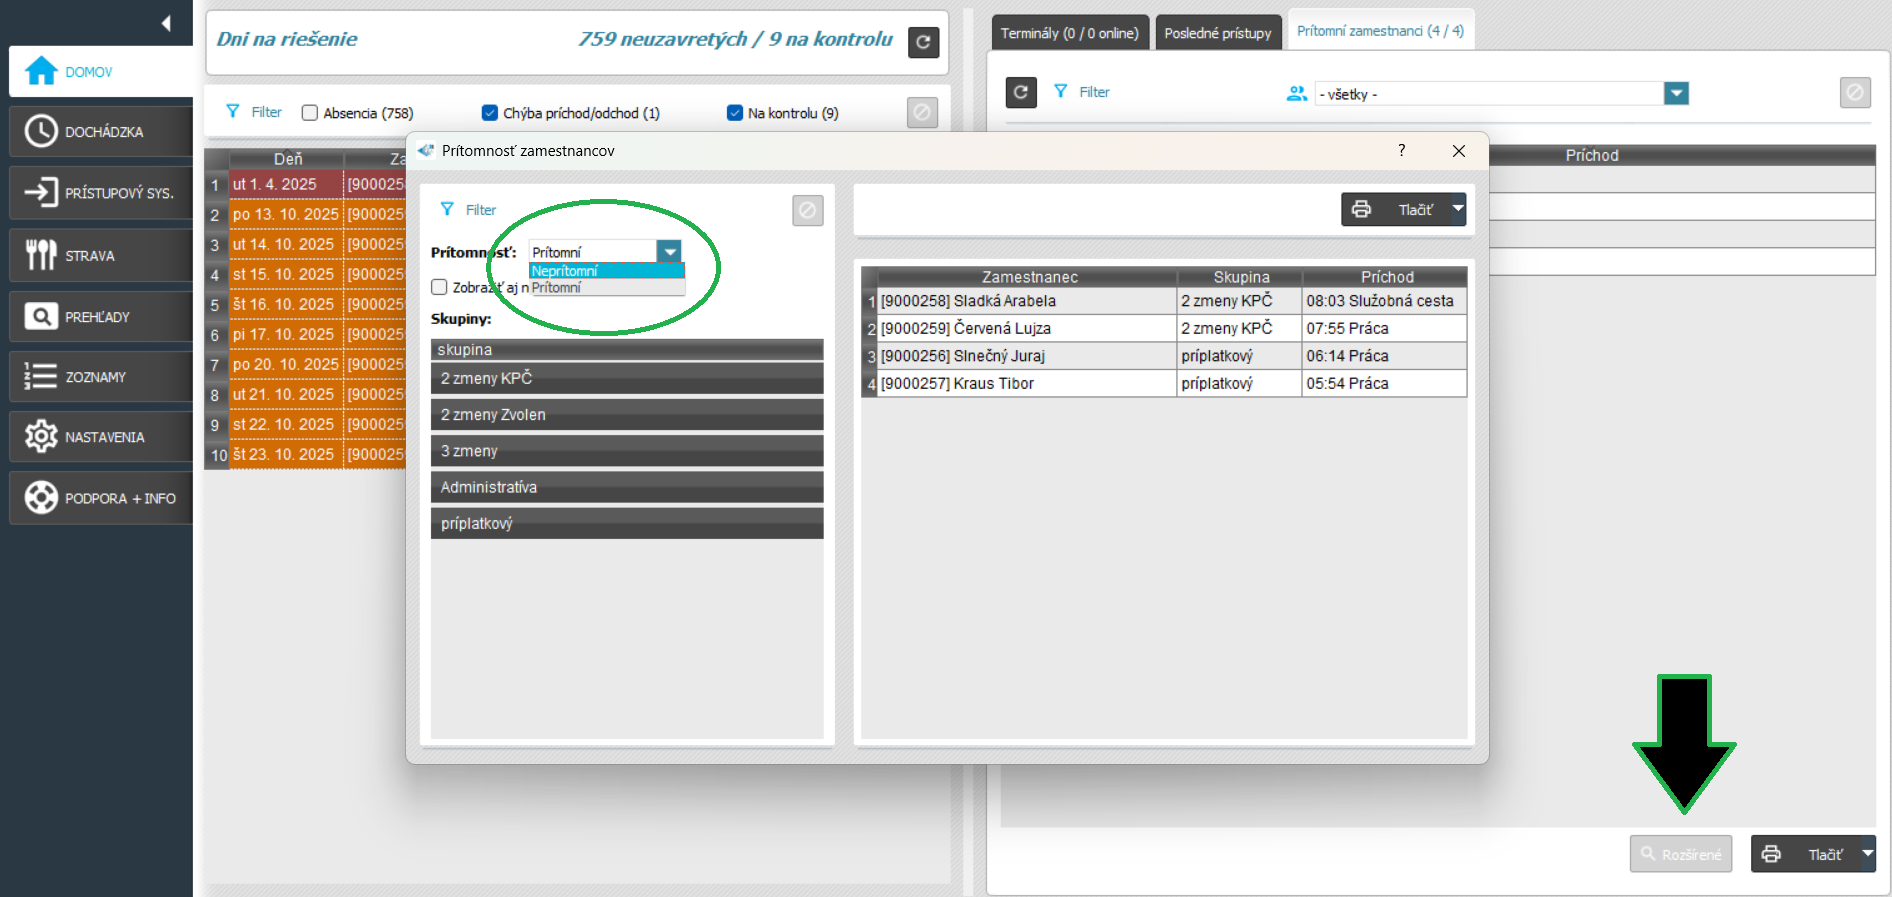Collapse the left sidebar with the arrow
The image size is (1892, 897).
point(166,23)
